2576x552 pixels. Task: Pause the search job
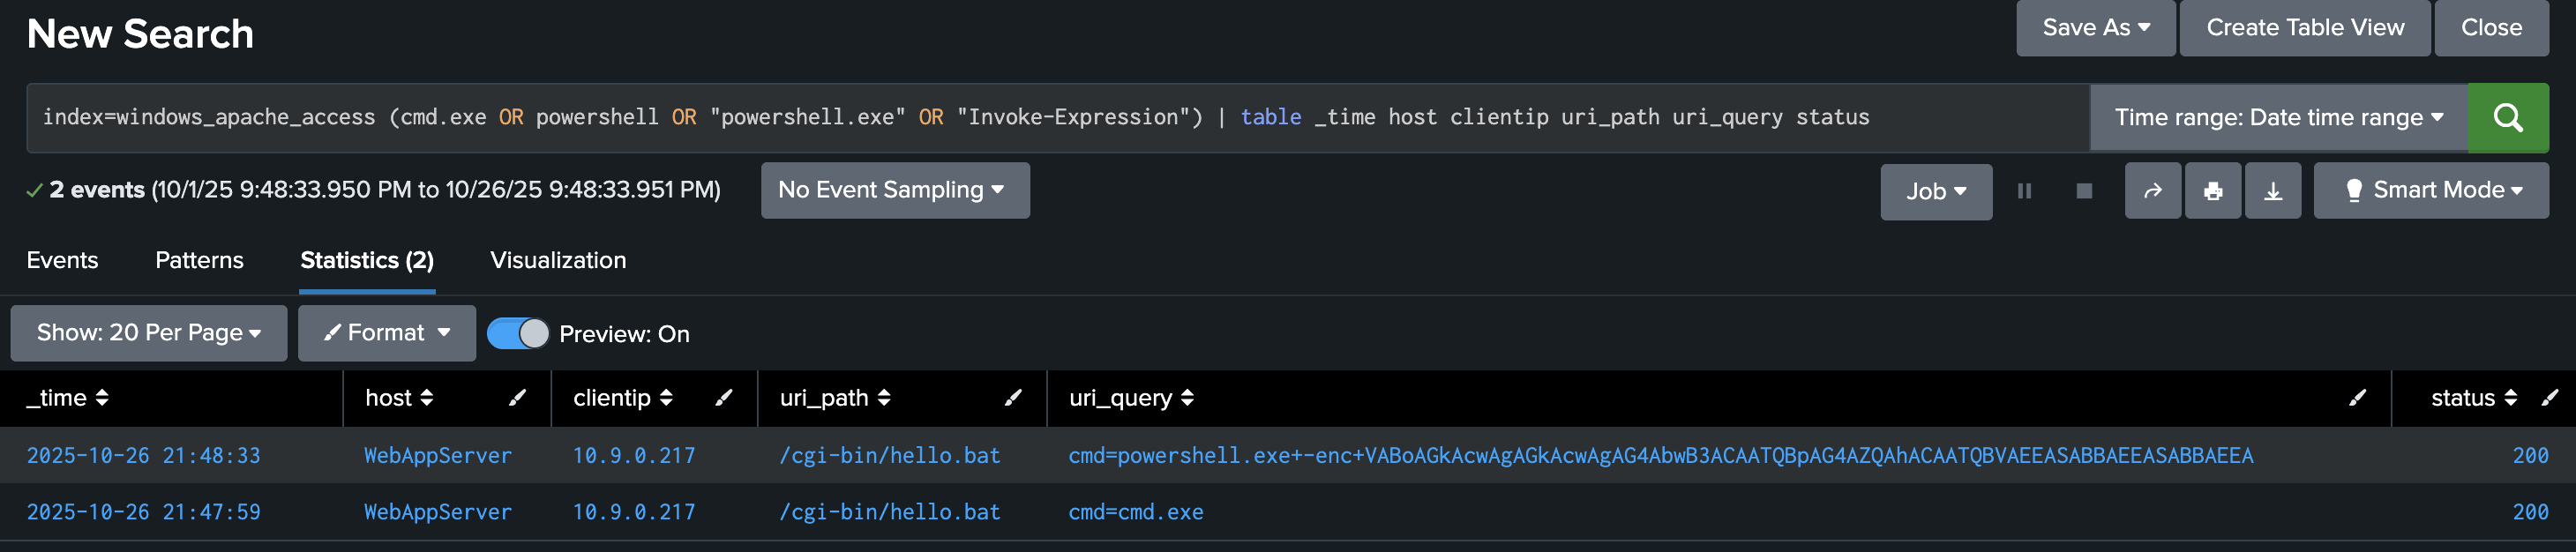(x=2024, y=191)
